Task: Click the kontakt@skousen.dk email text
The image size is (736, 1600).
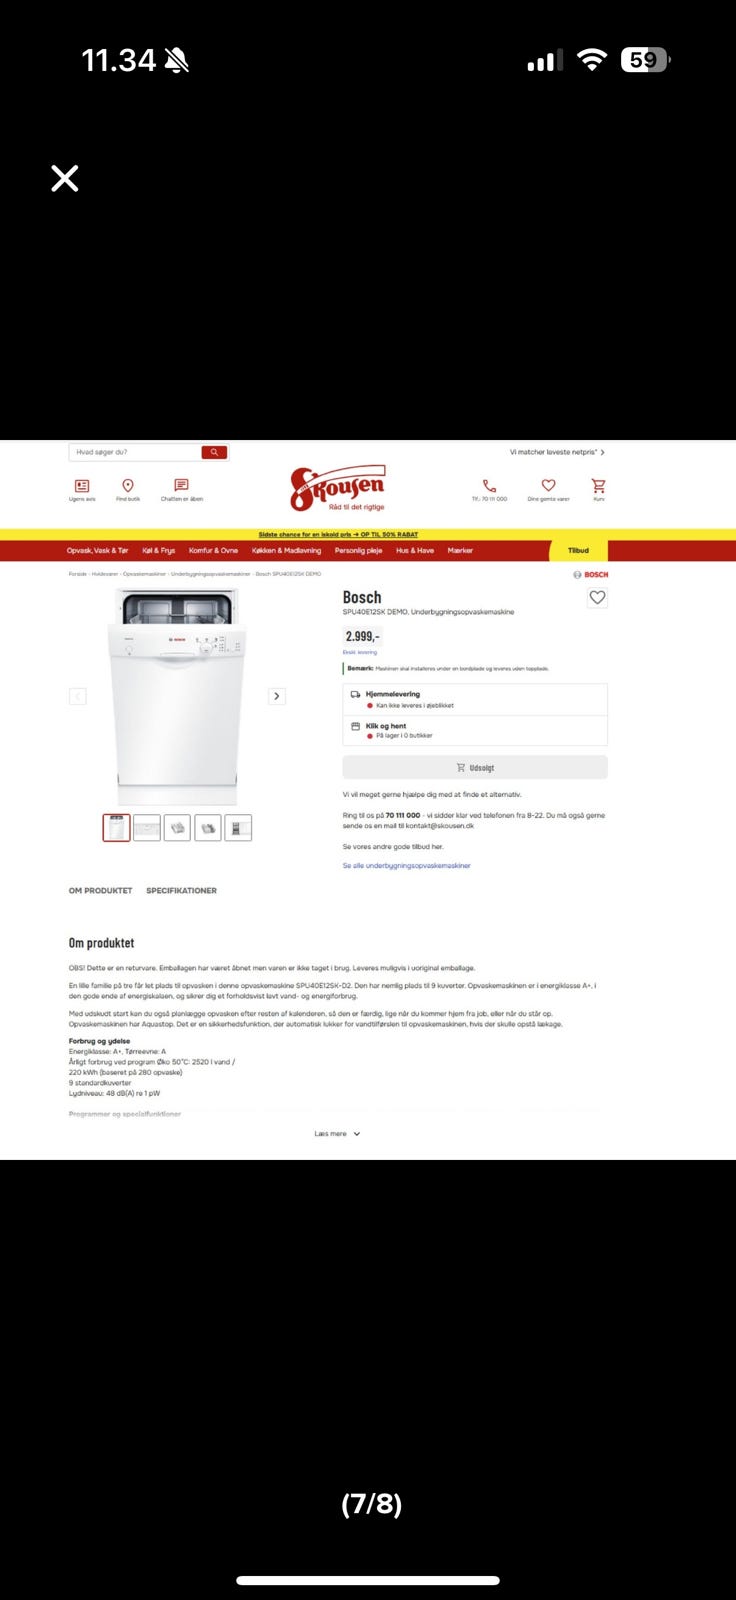Action: pos(440,826)
